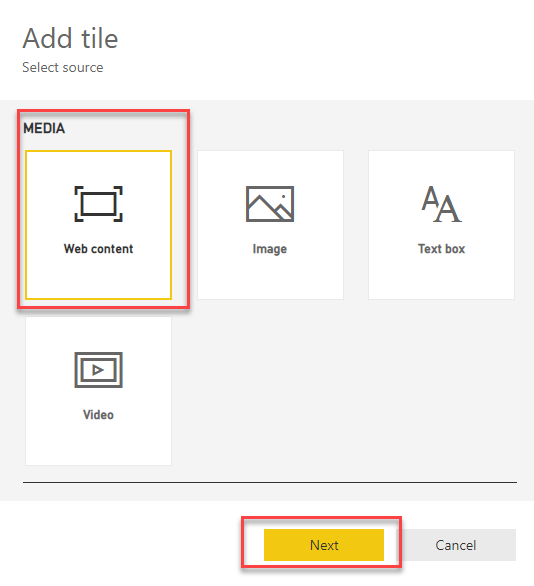
Task: Select the "Image" tile label
Action: pyautogui.click(x=270, y=249)
